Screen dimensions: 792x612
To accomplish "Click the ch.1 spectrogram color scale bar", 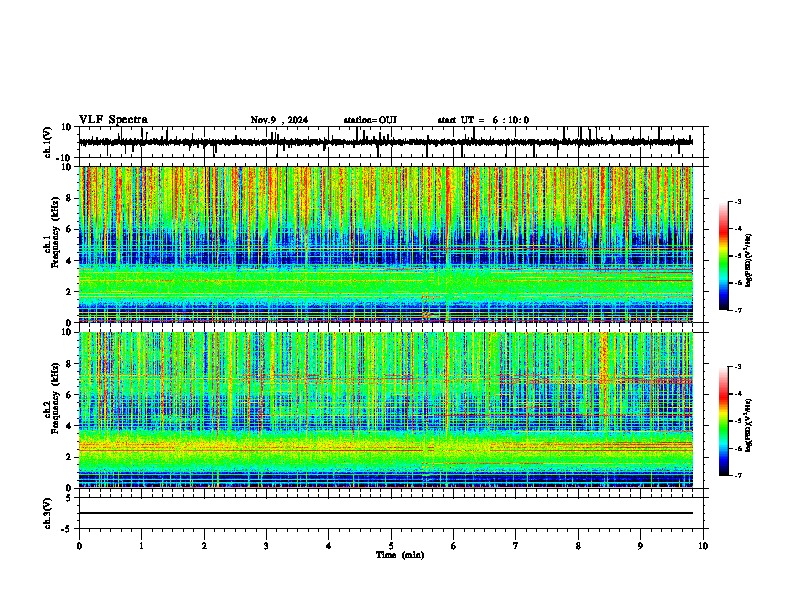I will (724, 256).
